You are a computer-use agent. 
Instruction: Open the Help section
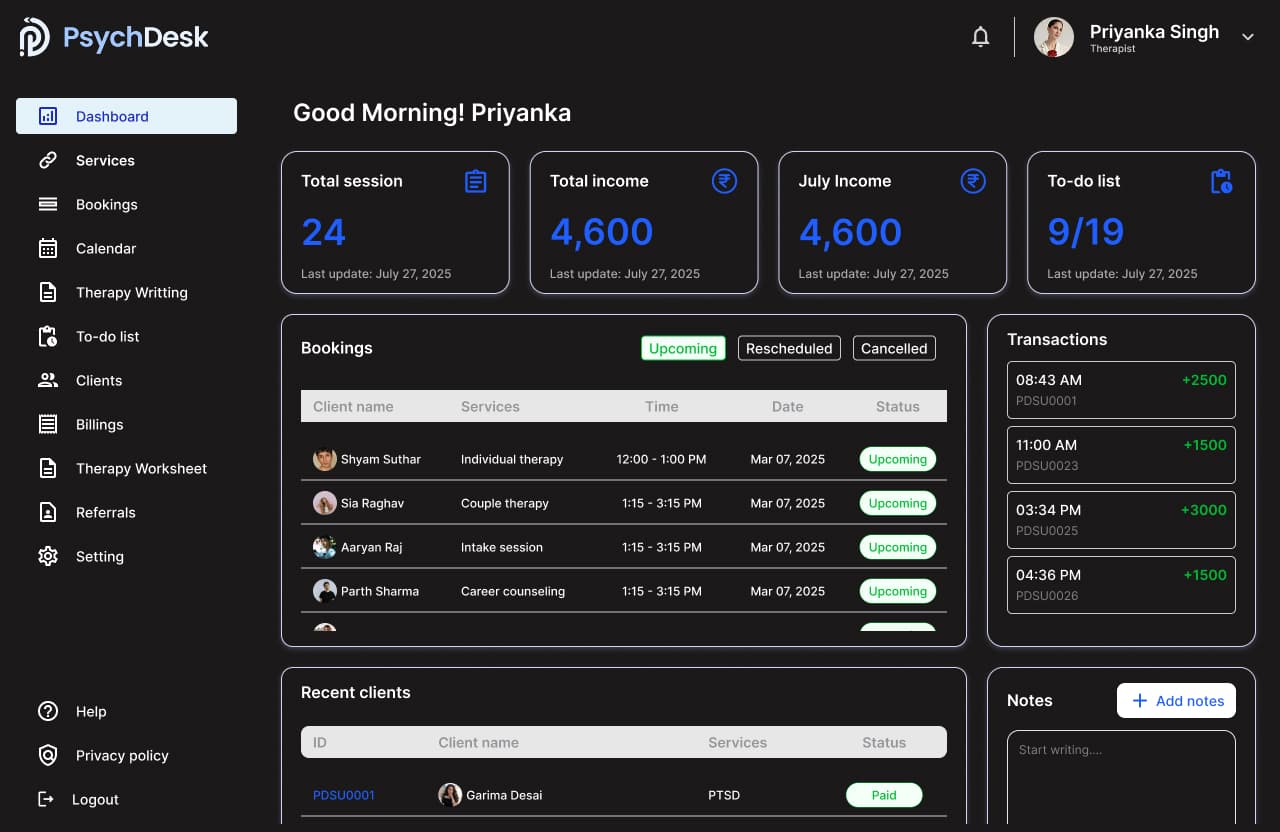click(91, 711)
